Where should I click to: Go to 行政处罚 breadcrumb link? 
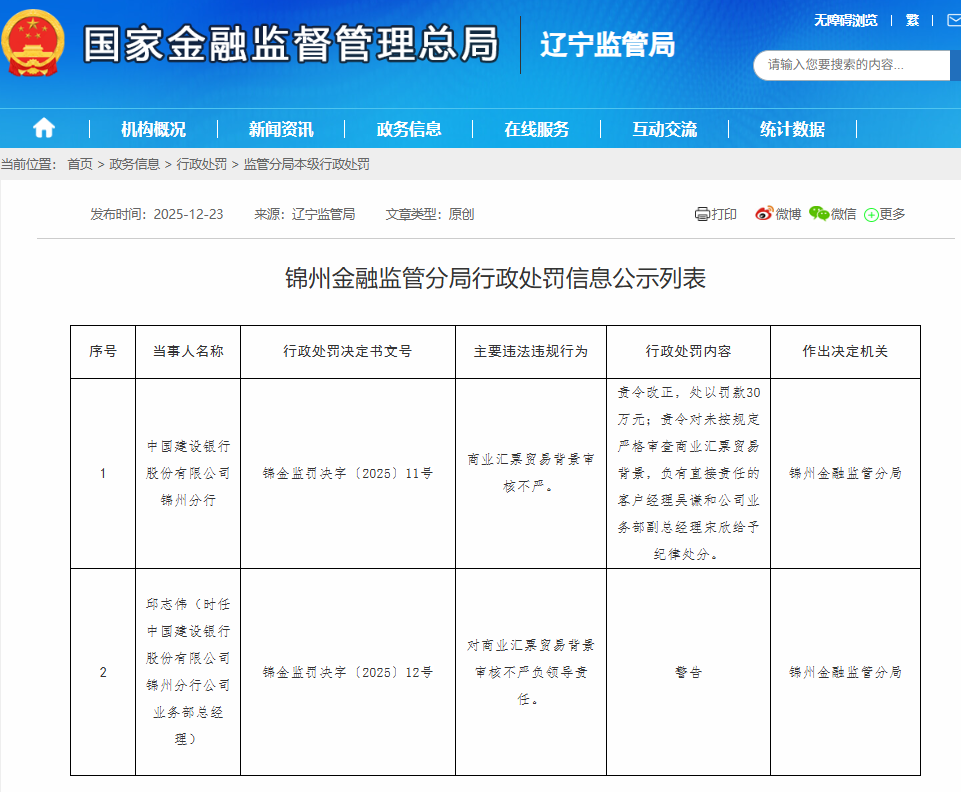click(202, 164)
